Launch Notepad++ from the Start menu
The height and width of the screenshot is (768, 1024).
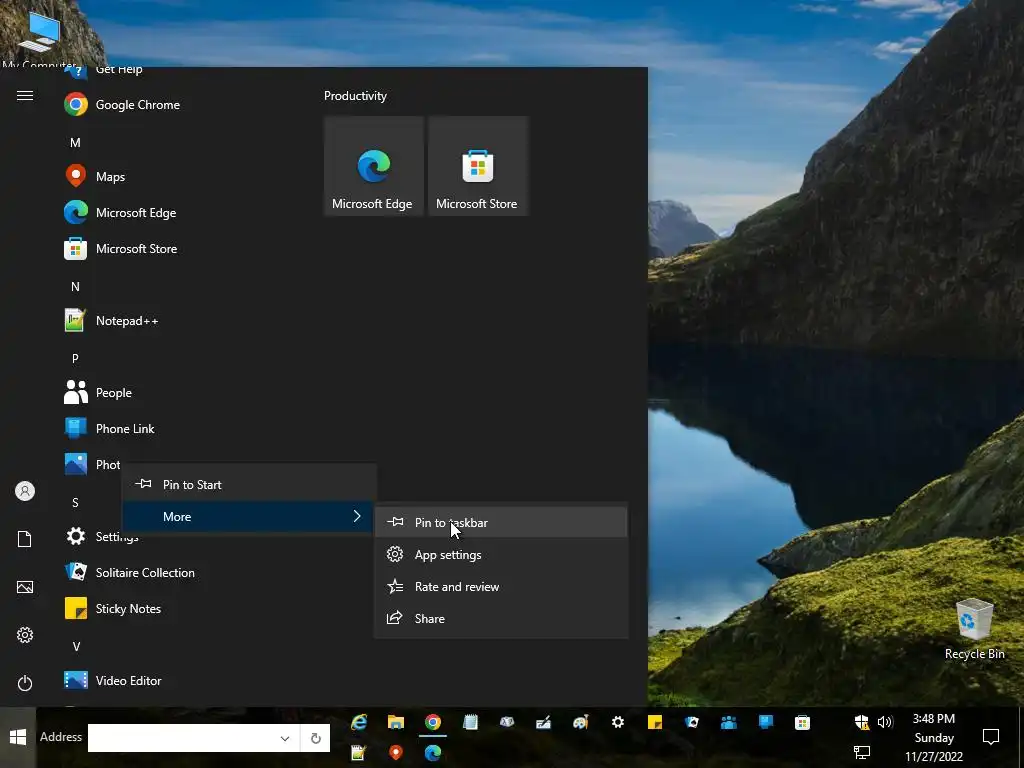pos(111,321)
